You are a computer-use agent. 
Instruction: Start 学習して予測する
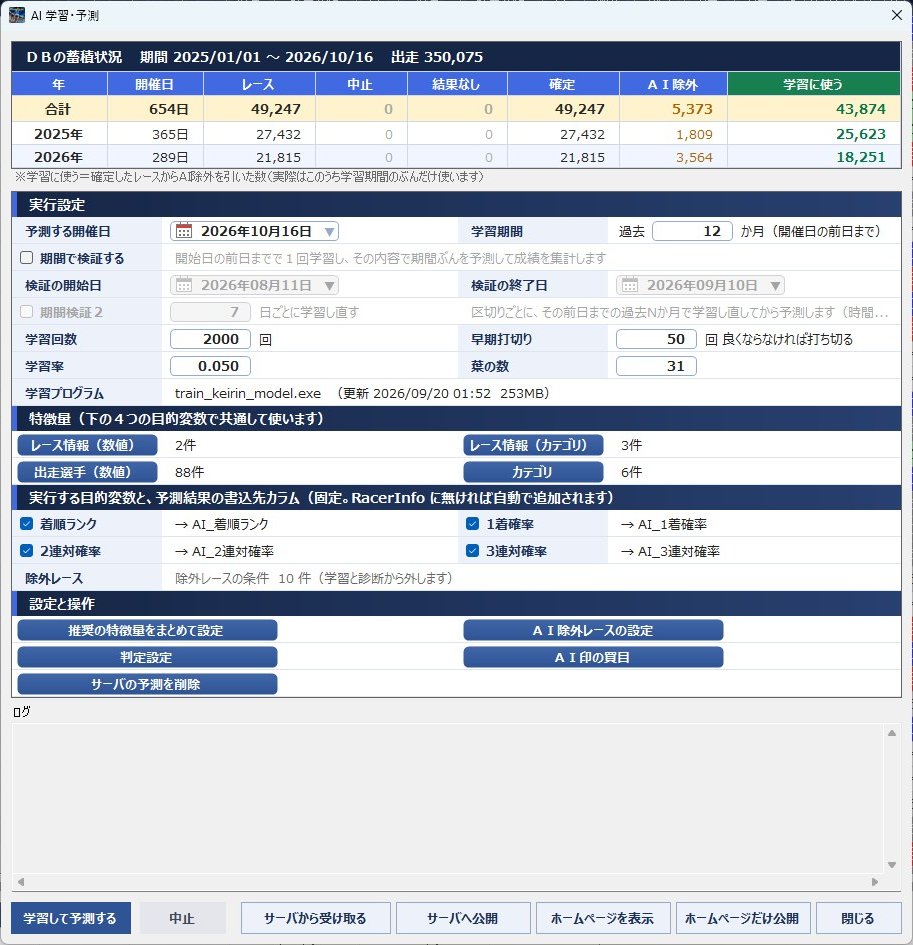click(71, 918)
